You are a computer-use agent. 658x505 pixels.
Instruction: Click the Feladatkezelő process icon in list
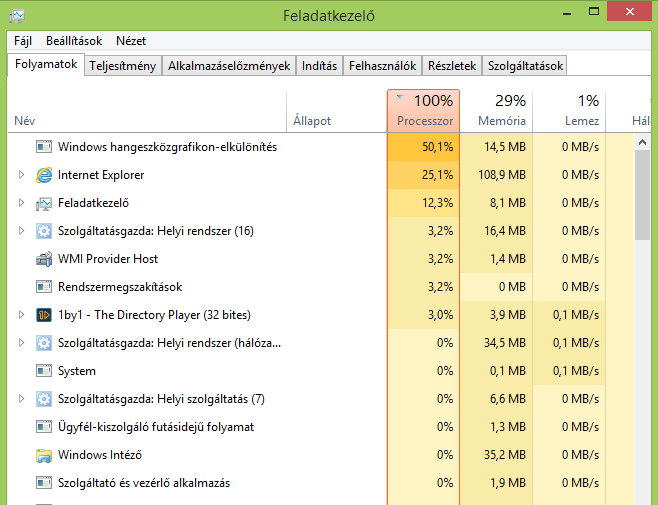point(44,203)
